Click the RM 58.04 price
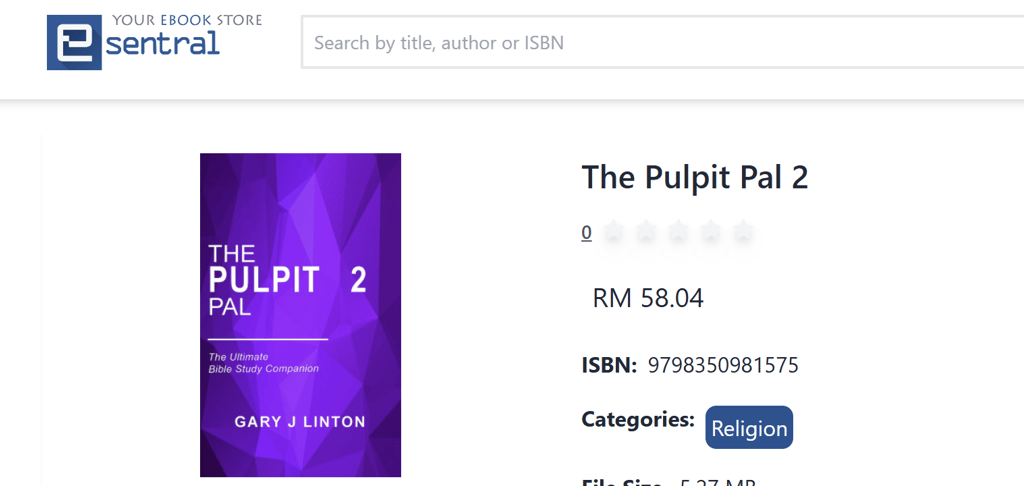 click(648, 298)
